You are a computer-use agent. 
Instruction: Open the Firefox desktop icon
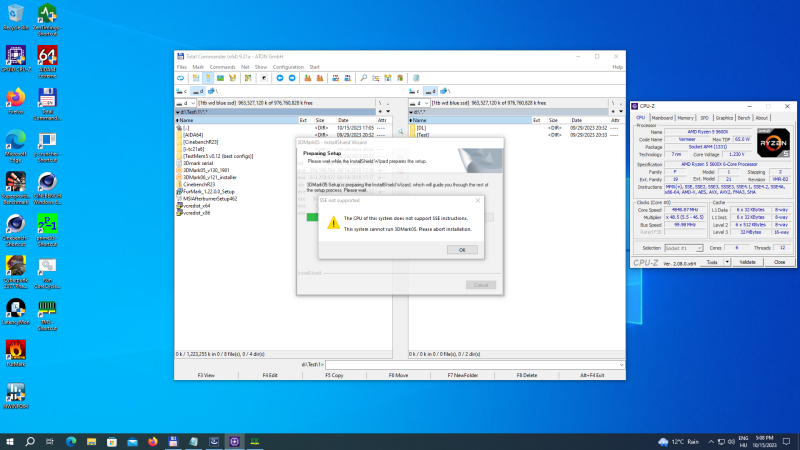[x=15, y=101]
